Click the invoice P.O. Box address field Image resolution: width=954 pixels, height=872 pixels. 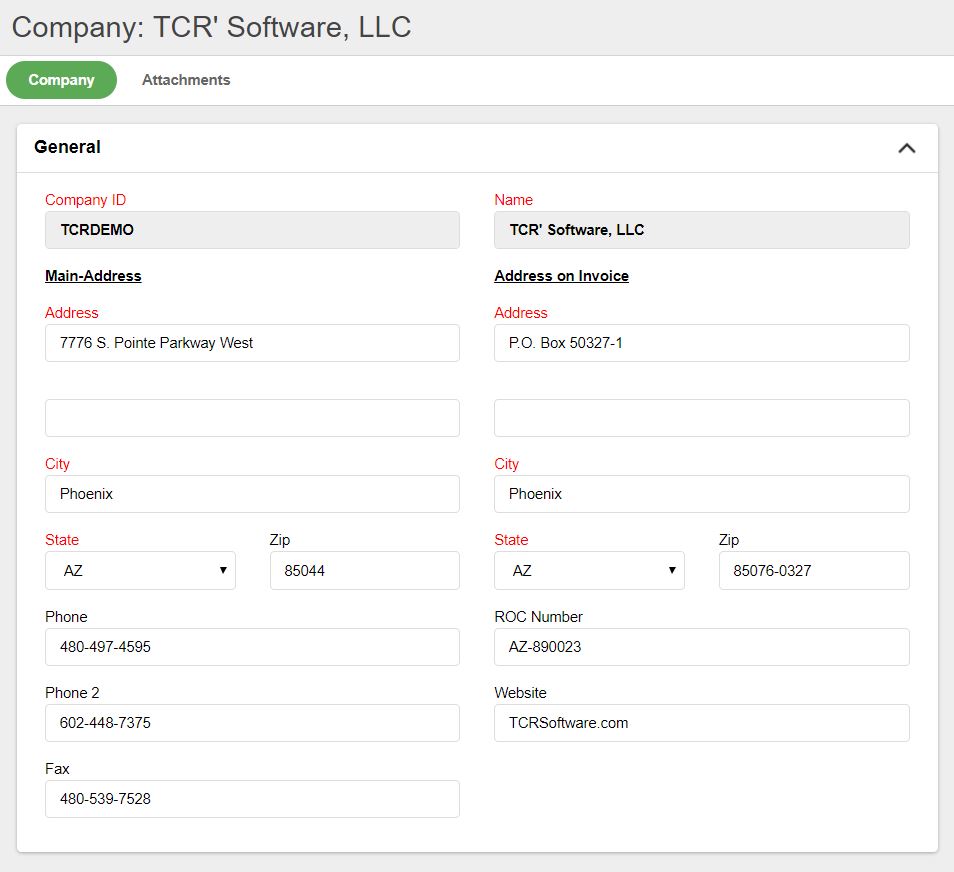click(701, 343)
